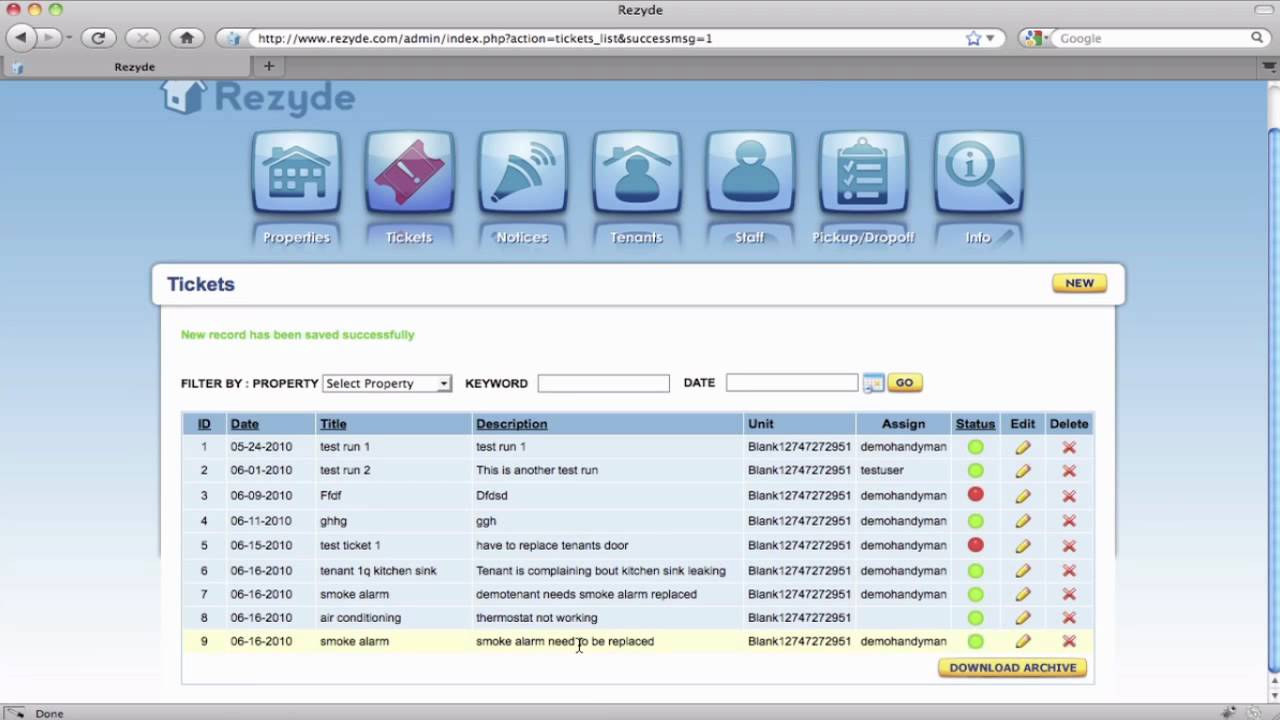This screenshot has height=720, width=1280.
Task: Toggle green status of ticket 8
Action: (x=975, y=618)
